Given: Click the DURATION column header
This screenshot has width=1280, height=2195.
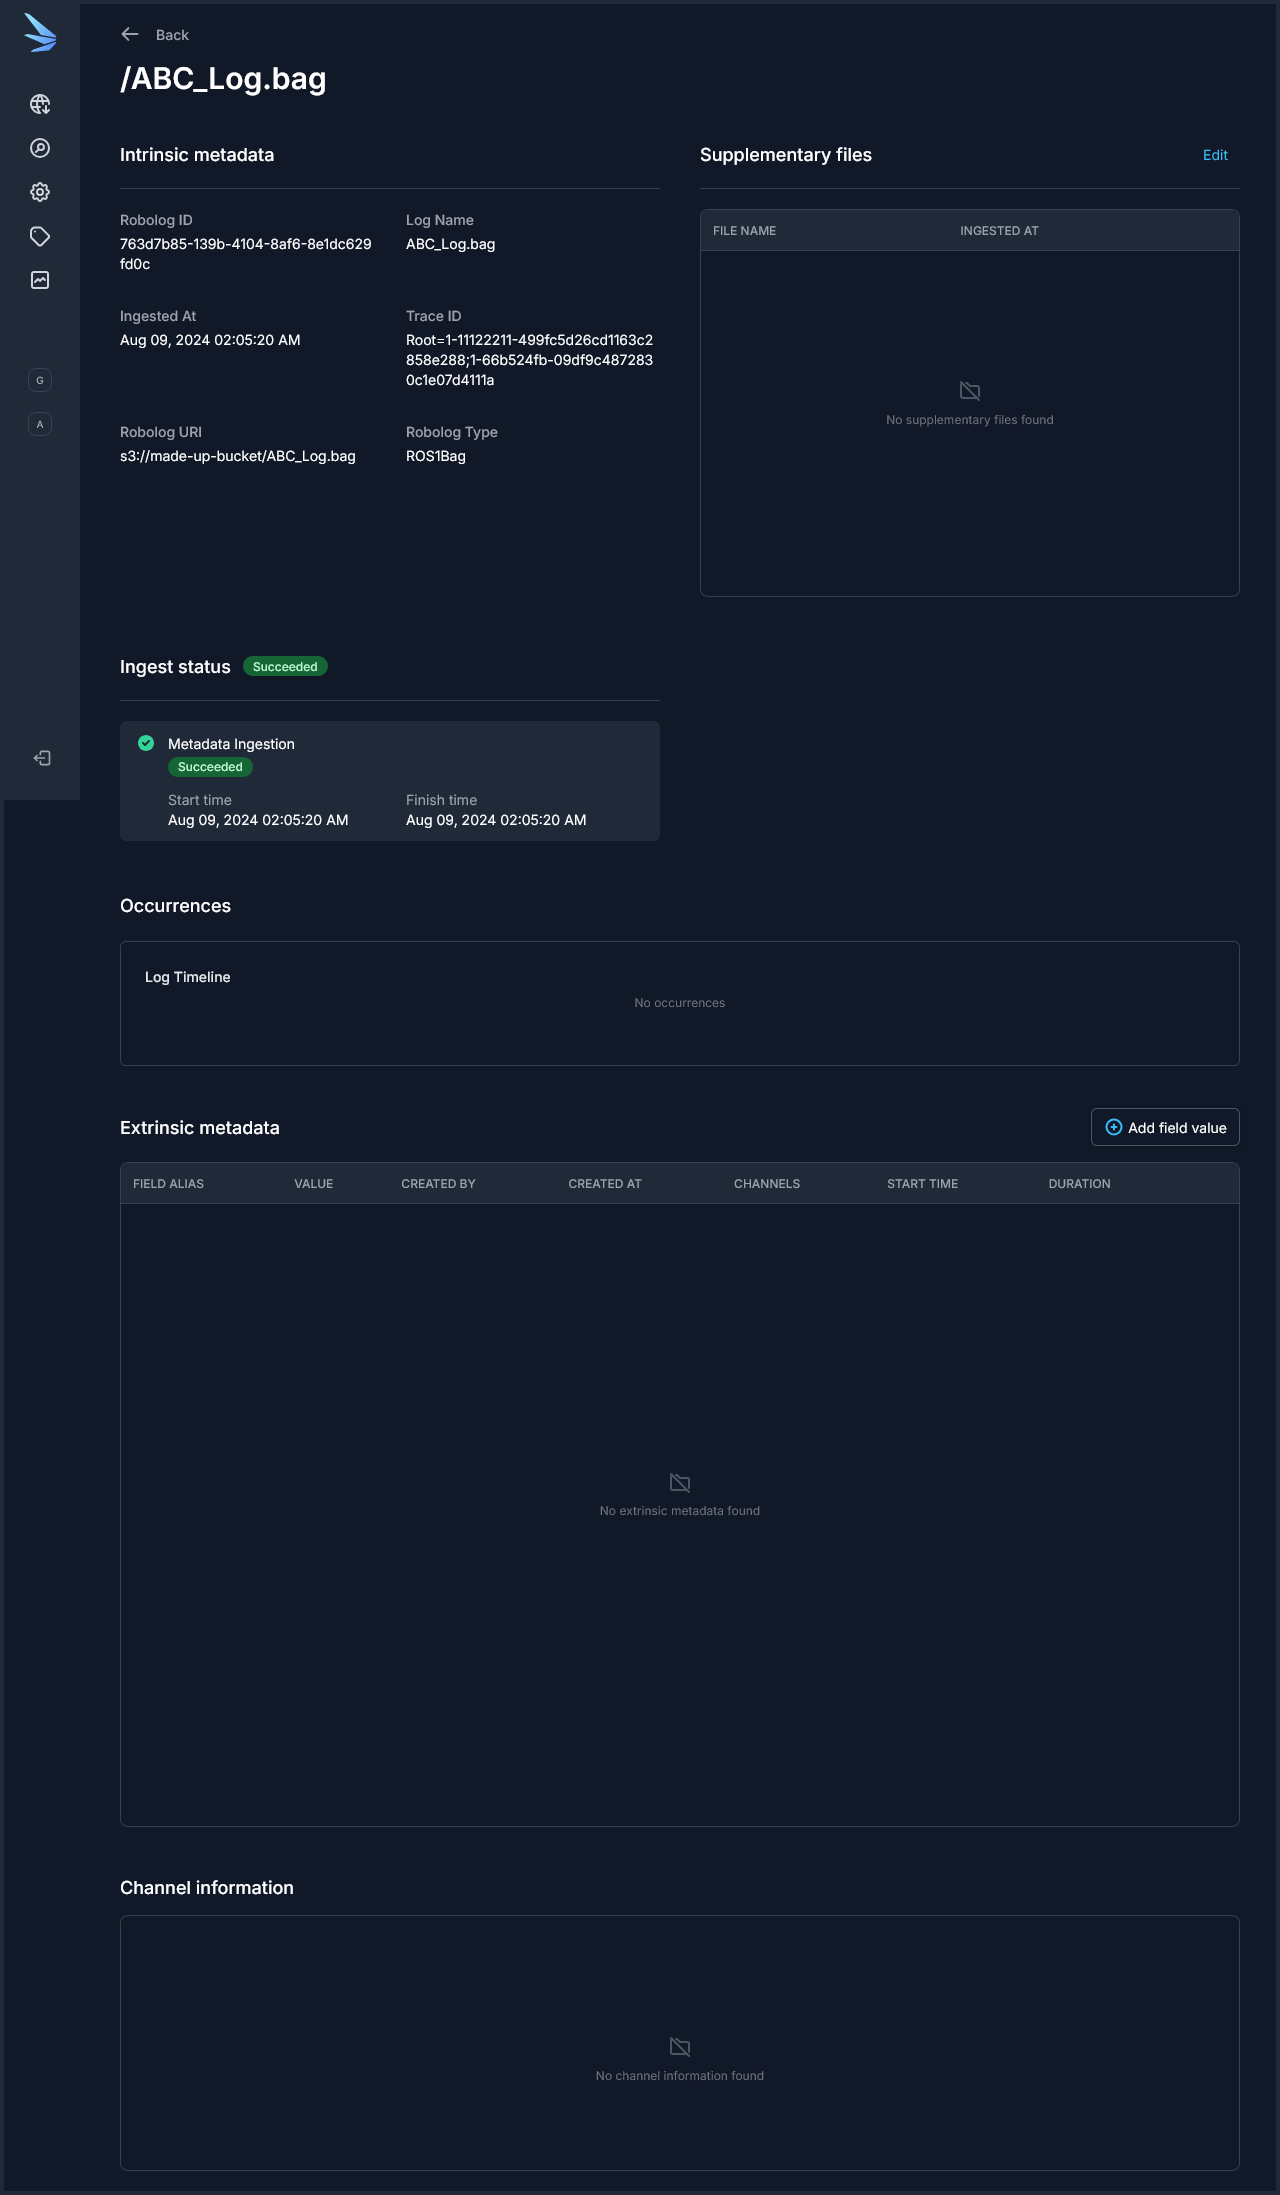Looking at the screenshot, I should point(1079,1184).
